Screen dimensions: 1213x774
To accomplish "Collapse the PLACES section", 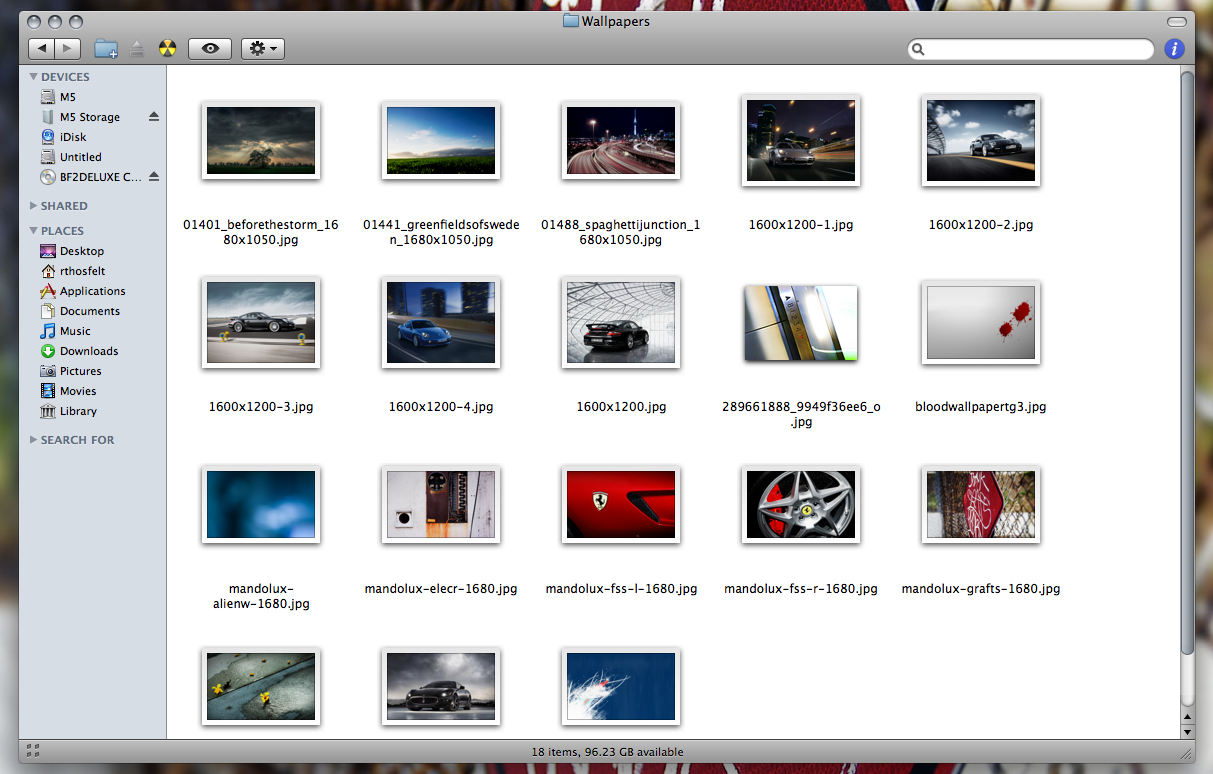I will pos(33,231).
